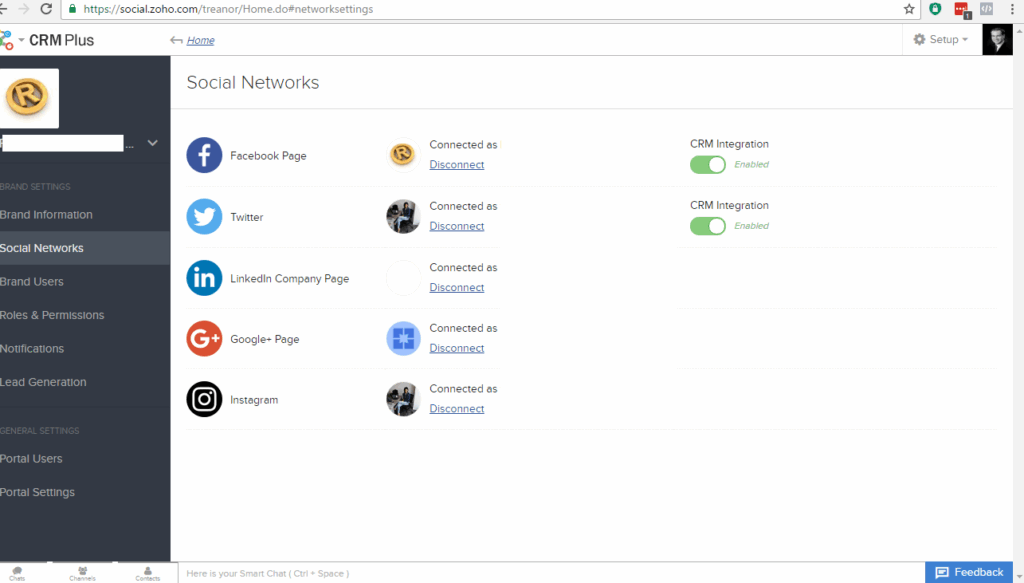Reload the page in browser

tap(46, 9)
